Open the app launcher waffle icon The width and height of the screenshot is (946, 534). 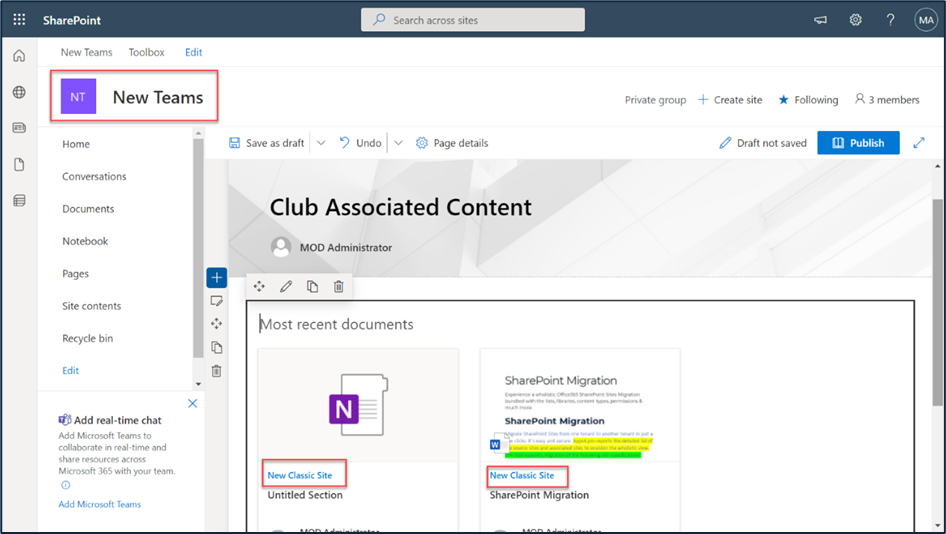(x=19, y=19)
